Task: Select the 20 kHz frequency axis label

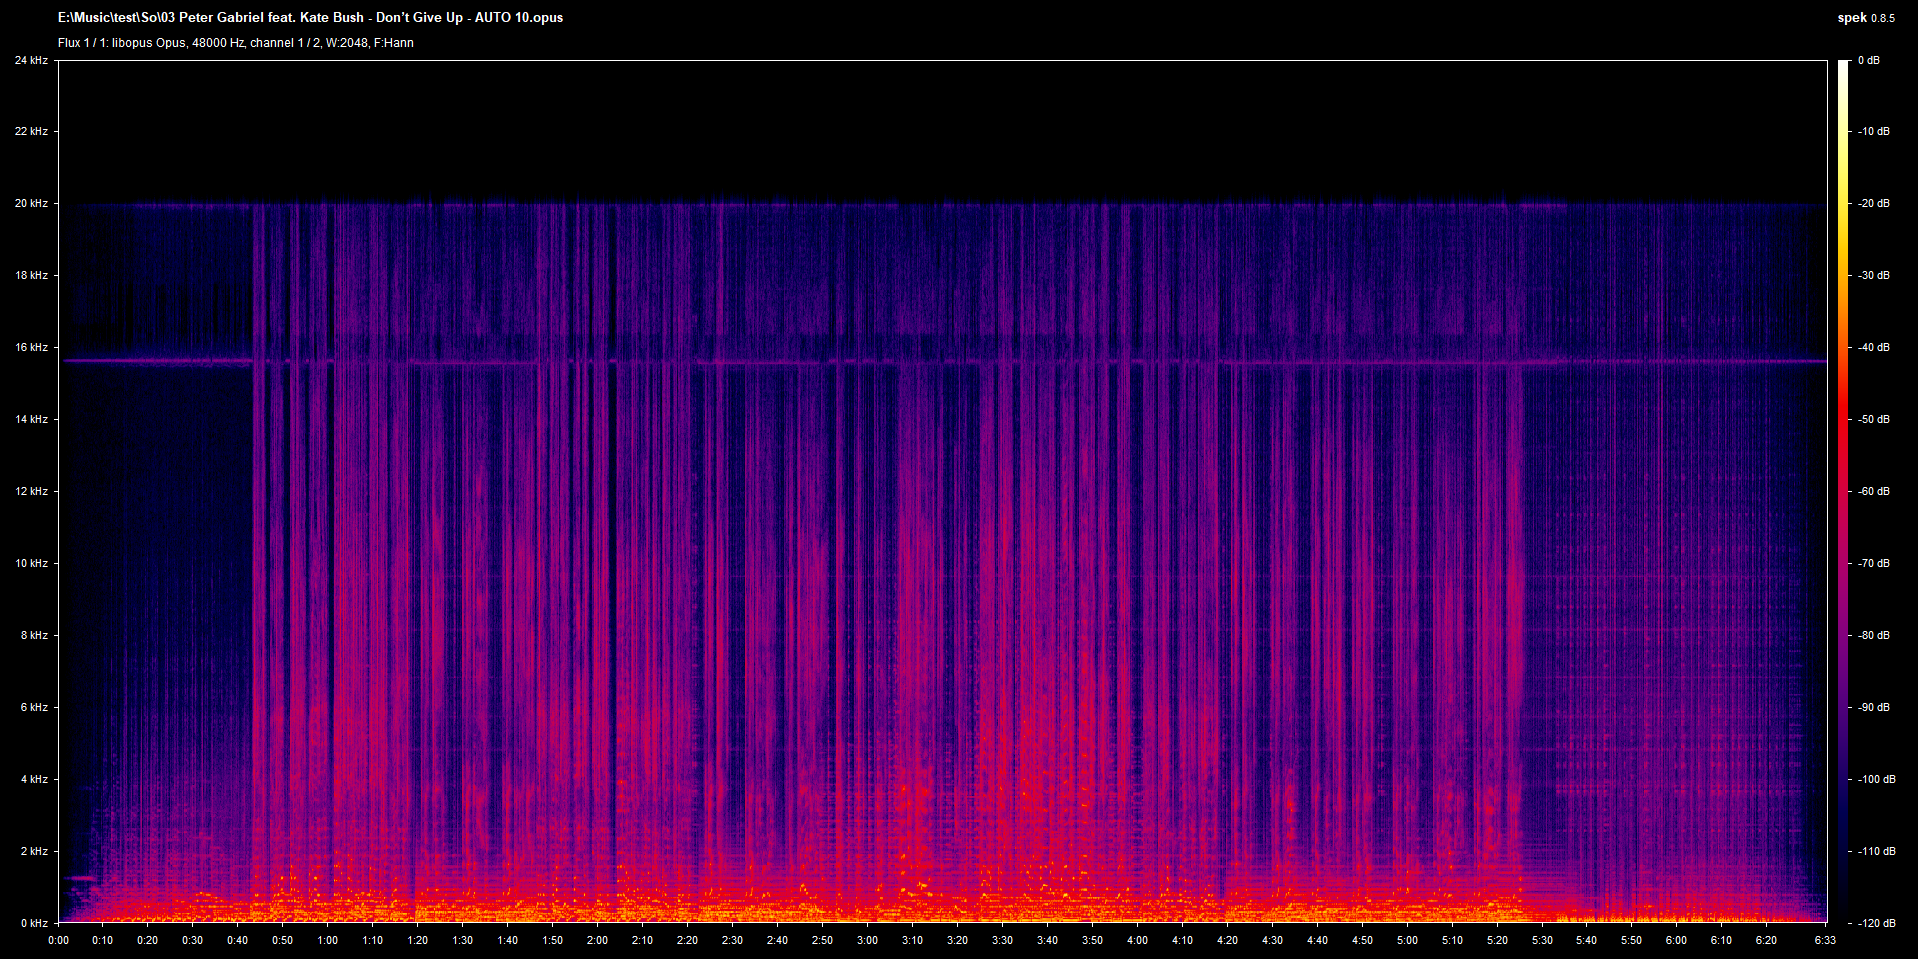Action: [x=31, y=203]
